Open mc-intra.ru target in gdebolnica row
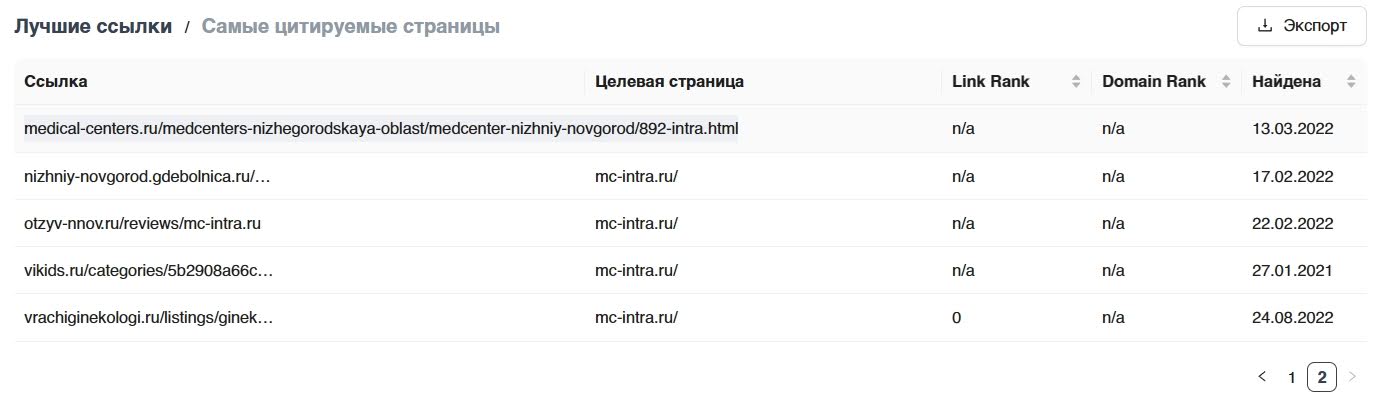Image resolution: width=1380 pixels, height=410 pixels. [x=636, y=177]
